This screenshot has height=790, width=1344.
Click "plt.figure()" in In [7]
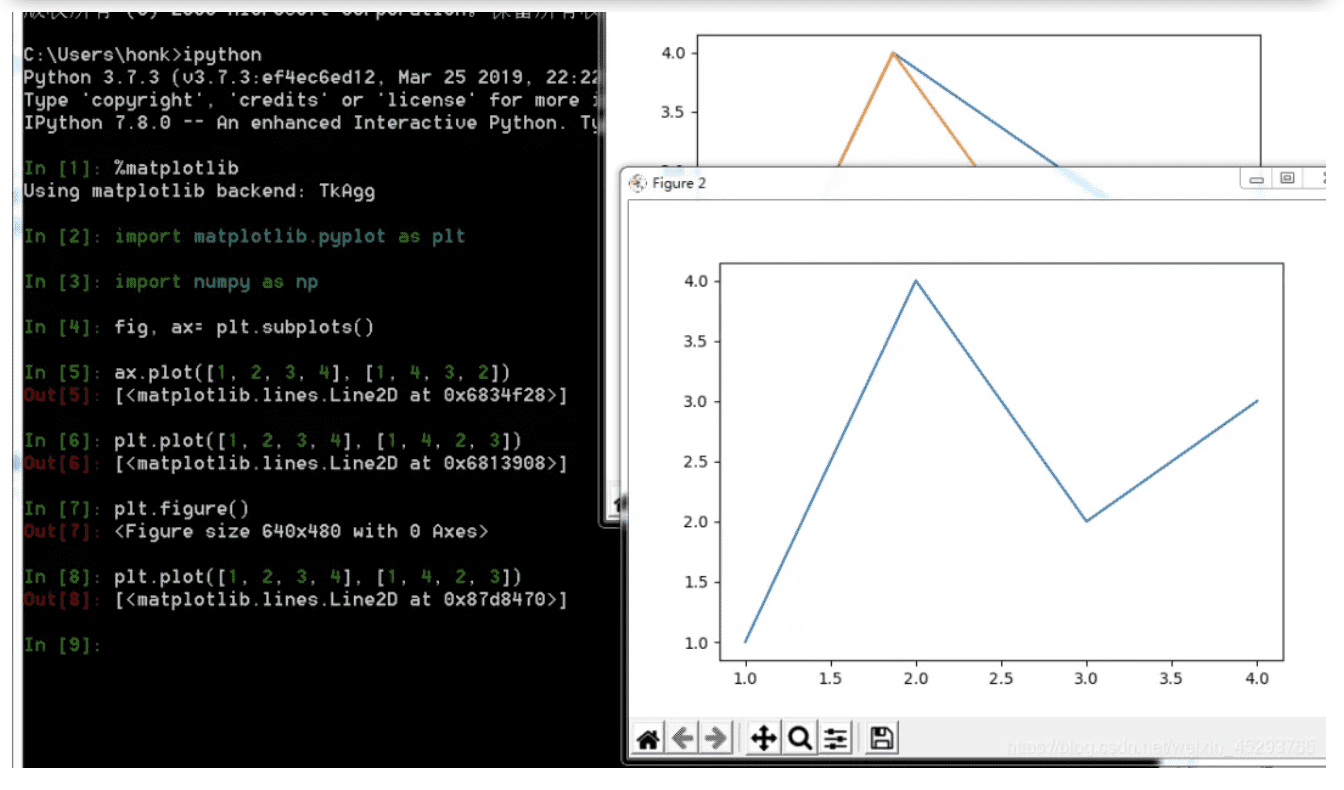click(182, 509)
